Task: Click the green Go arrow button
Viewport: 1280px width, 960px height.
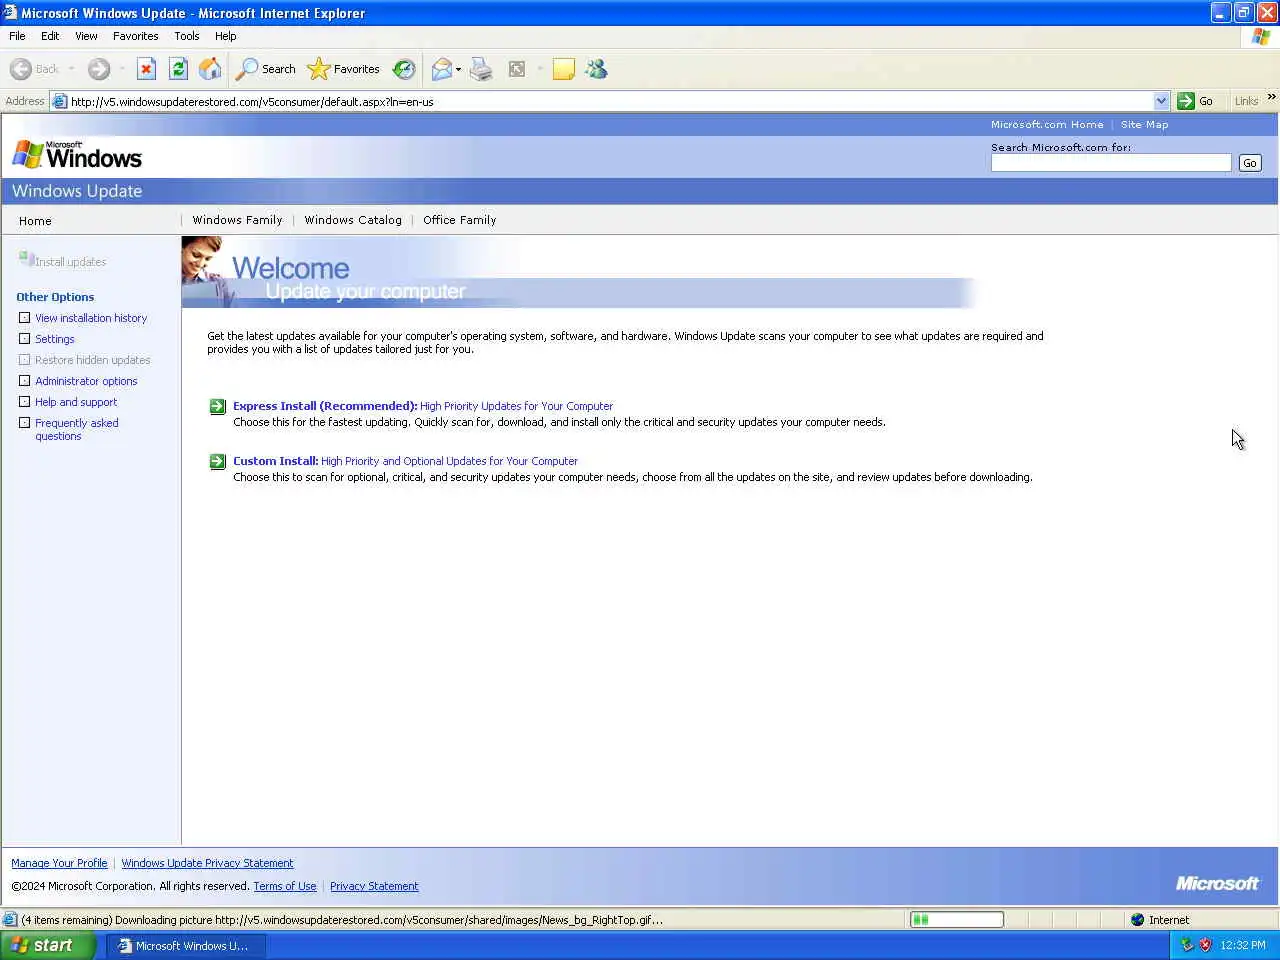Action: [1186, 101]
